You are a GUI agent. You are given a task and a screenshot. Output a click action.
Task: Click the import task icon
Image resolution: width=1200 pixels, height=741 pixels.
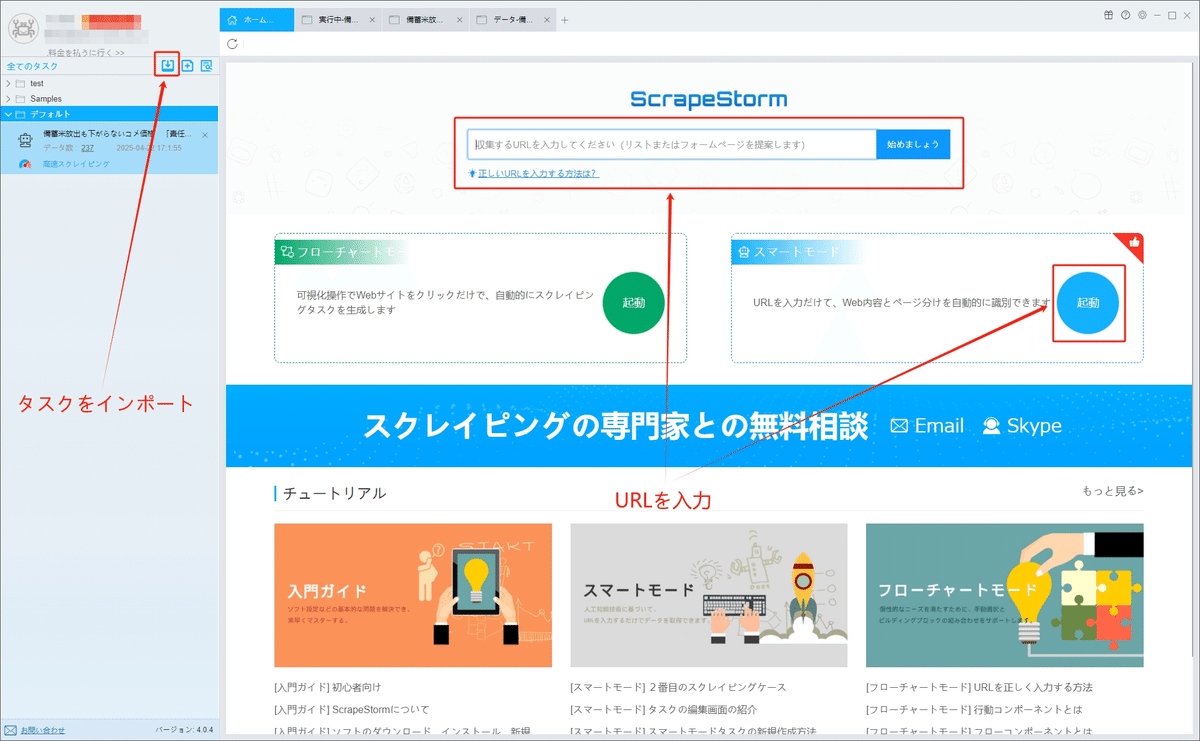tap(168, 66)
